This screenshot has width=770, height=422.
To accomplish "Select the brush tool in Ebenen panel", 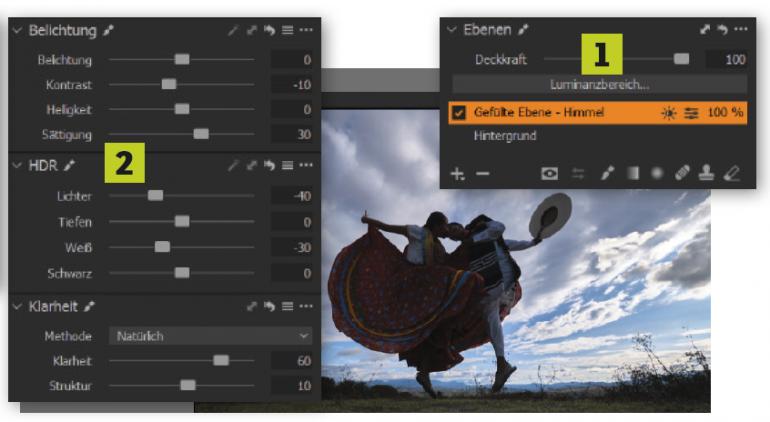I will pos(606,173).
